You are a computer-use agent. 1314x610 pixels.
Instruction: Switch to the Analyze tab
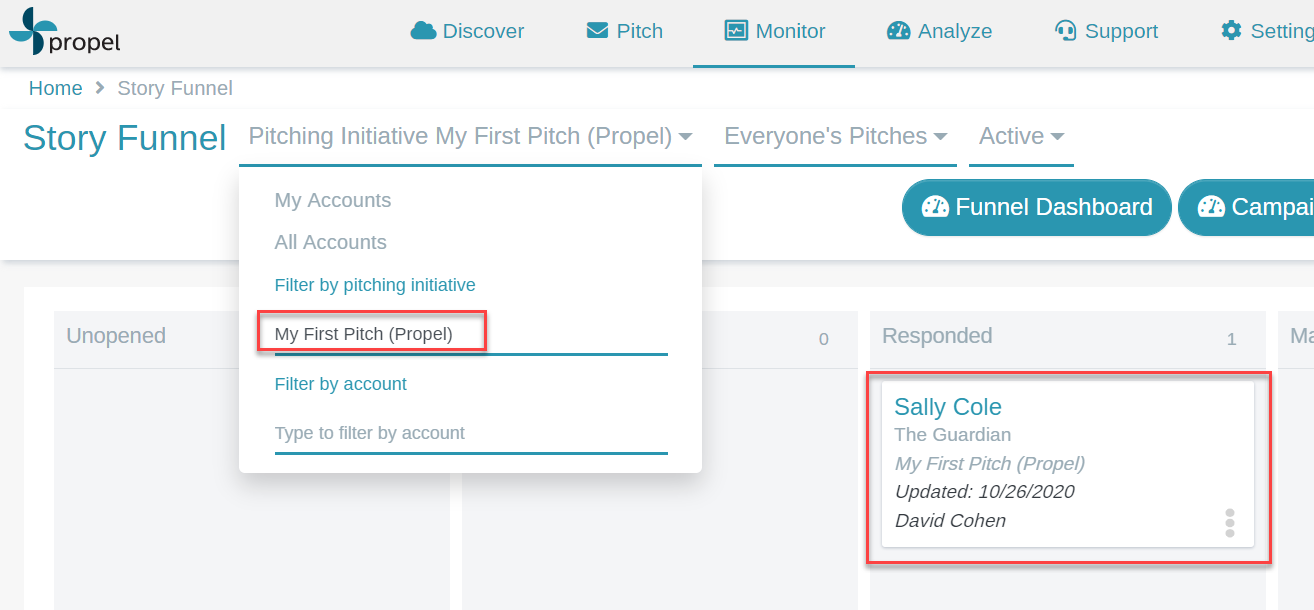click(x=940, y=31)
